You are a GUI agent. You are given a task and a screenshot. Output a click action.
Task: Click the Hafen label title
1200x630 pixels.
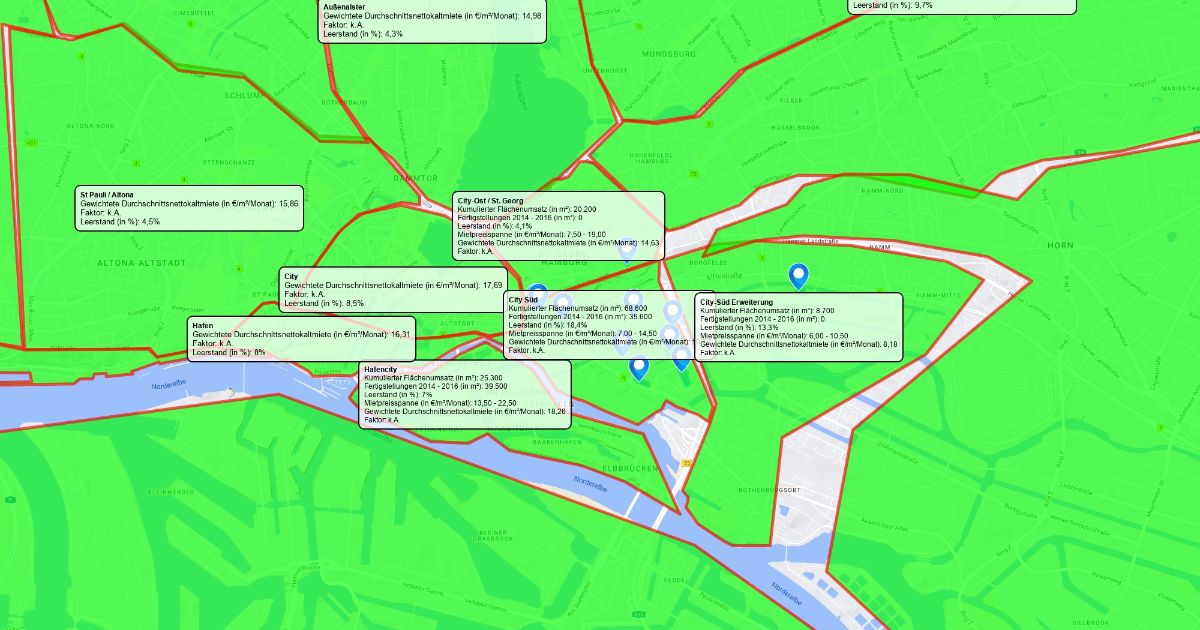[x=202, y=326]
